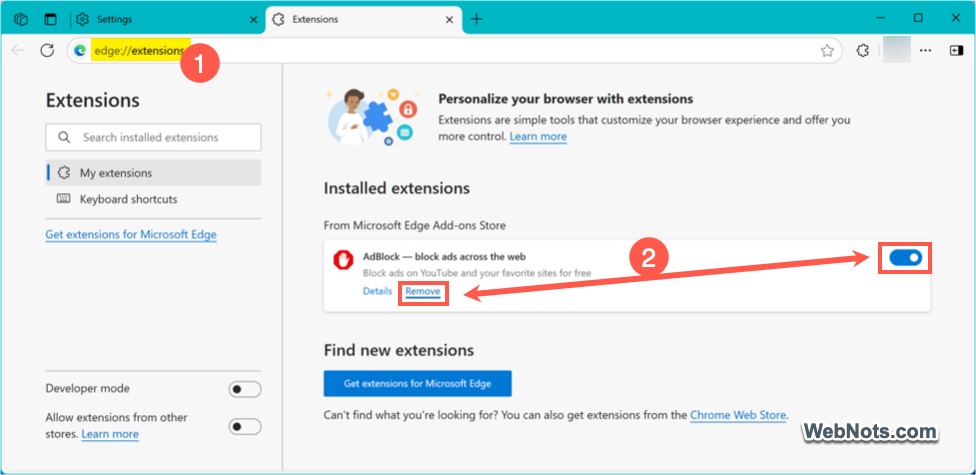
Task: Click AdBlock — block ads across the web title
Action: click(444, 256)
